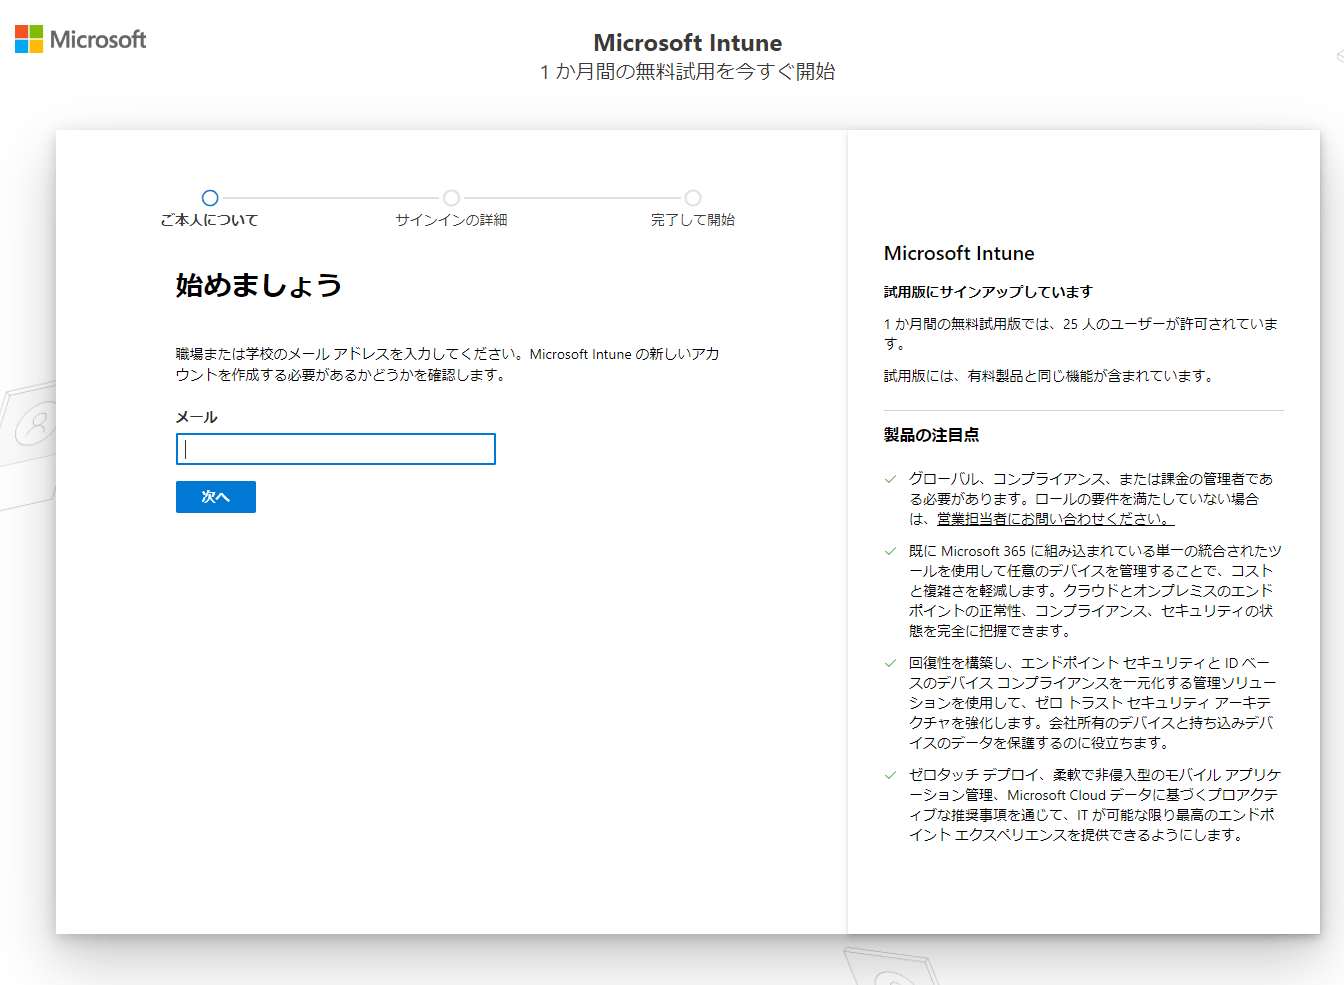The width and height of the screenshot is (1344, 985).
Task: Click the 回復性を構築し paragraph
Action: click(1092, 703)
